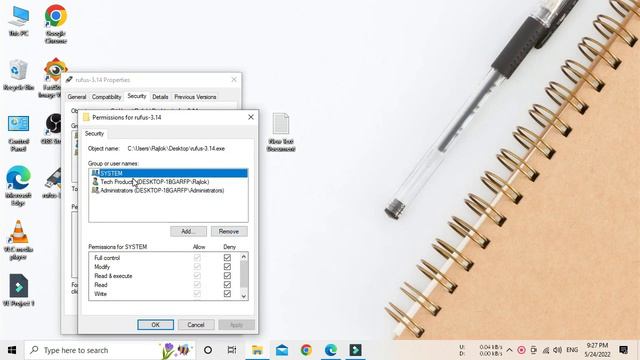This screenshot has height=360, width=640.
Task: Select Security tab in Properties window
Action: (x=137, y=96)
